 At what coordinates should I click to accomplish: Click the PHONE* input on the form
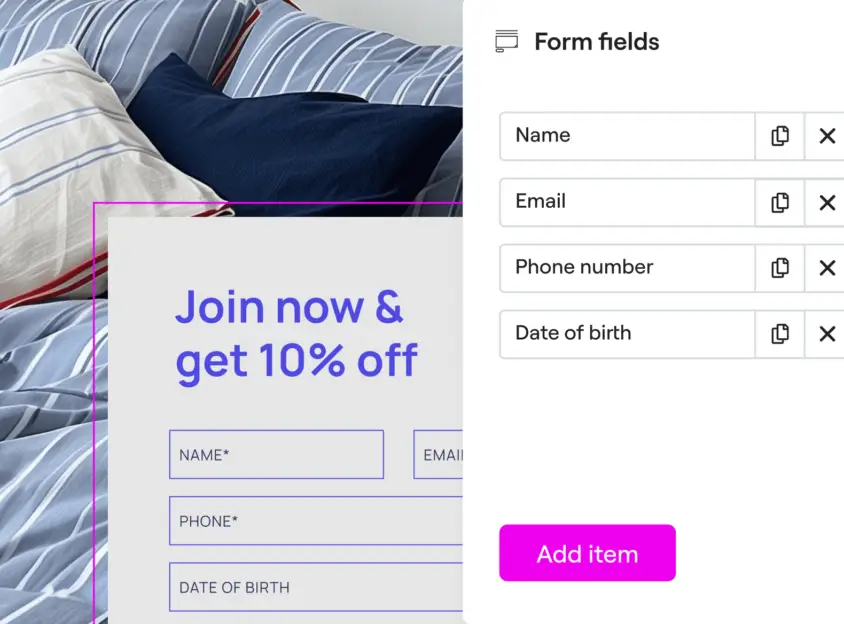coord(315,521)
